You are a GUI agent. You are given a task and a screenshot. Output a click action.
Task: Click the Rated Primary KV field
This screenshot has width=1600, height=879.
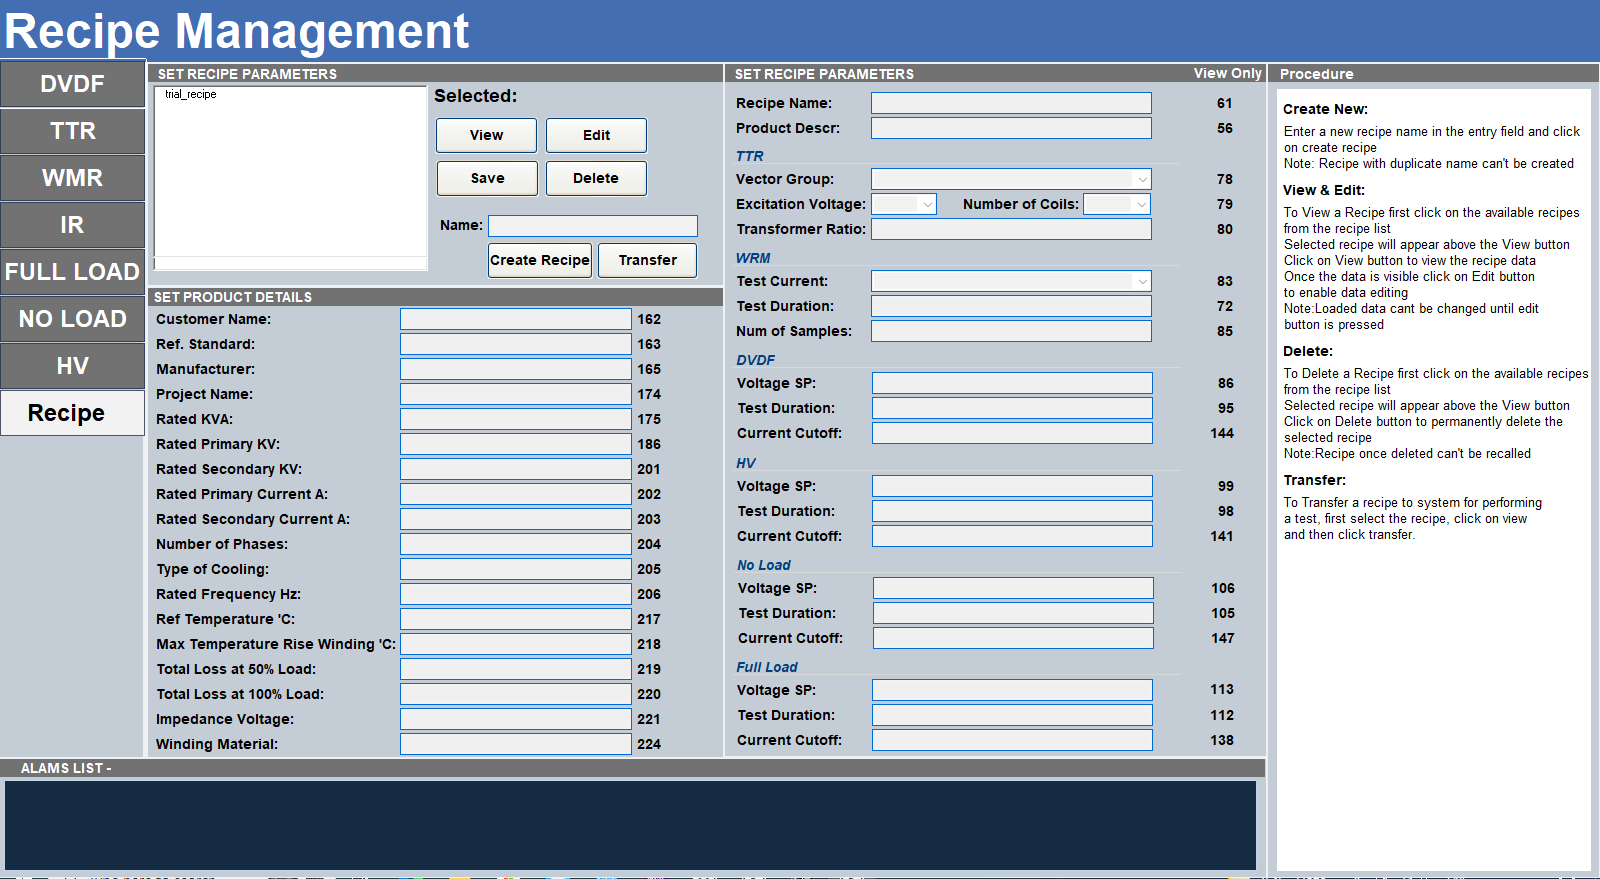coord(516,444)
